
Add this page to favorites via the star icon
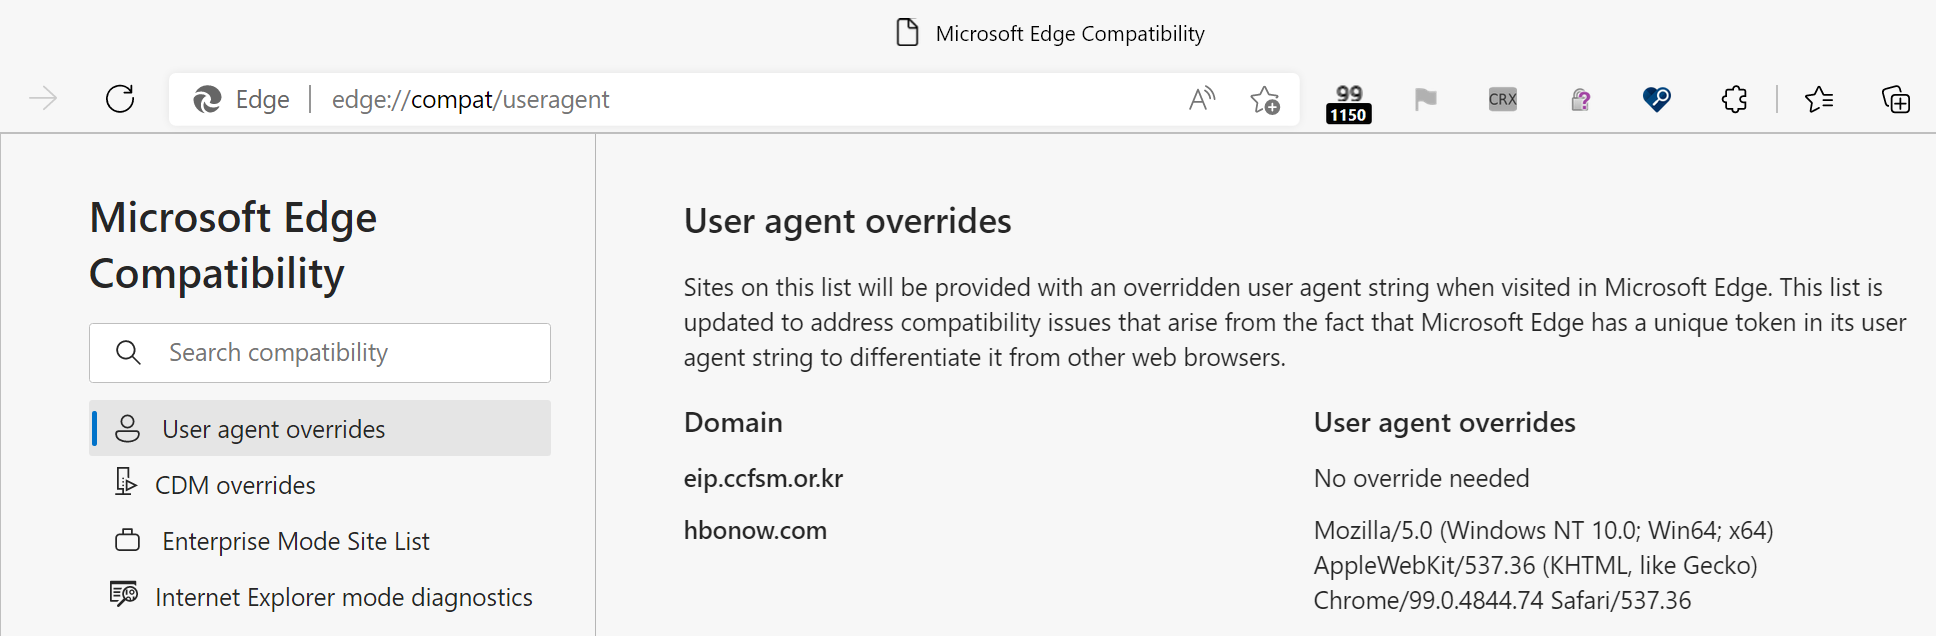[1266, 99]
